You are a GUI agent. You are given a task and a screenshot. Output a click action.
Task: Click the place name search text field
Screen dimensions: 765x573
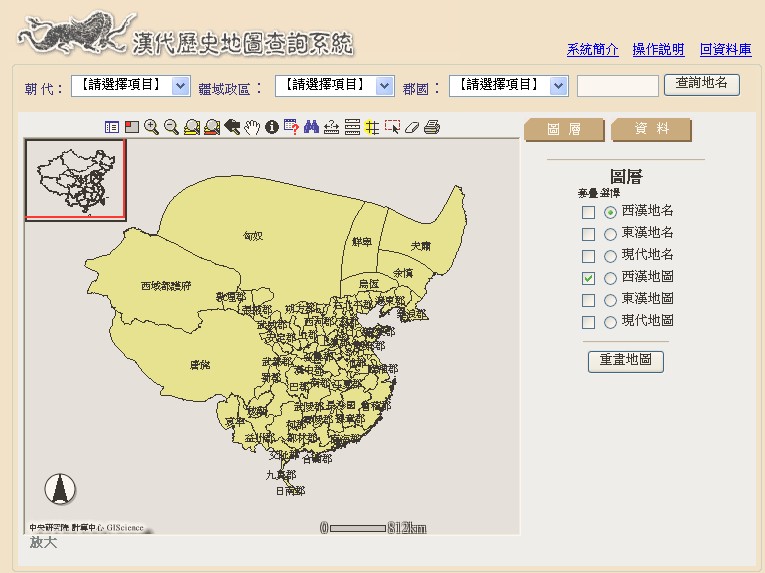point(617,86)
